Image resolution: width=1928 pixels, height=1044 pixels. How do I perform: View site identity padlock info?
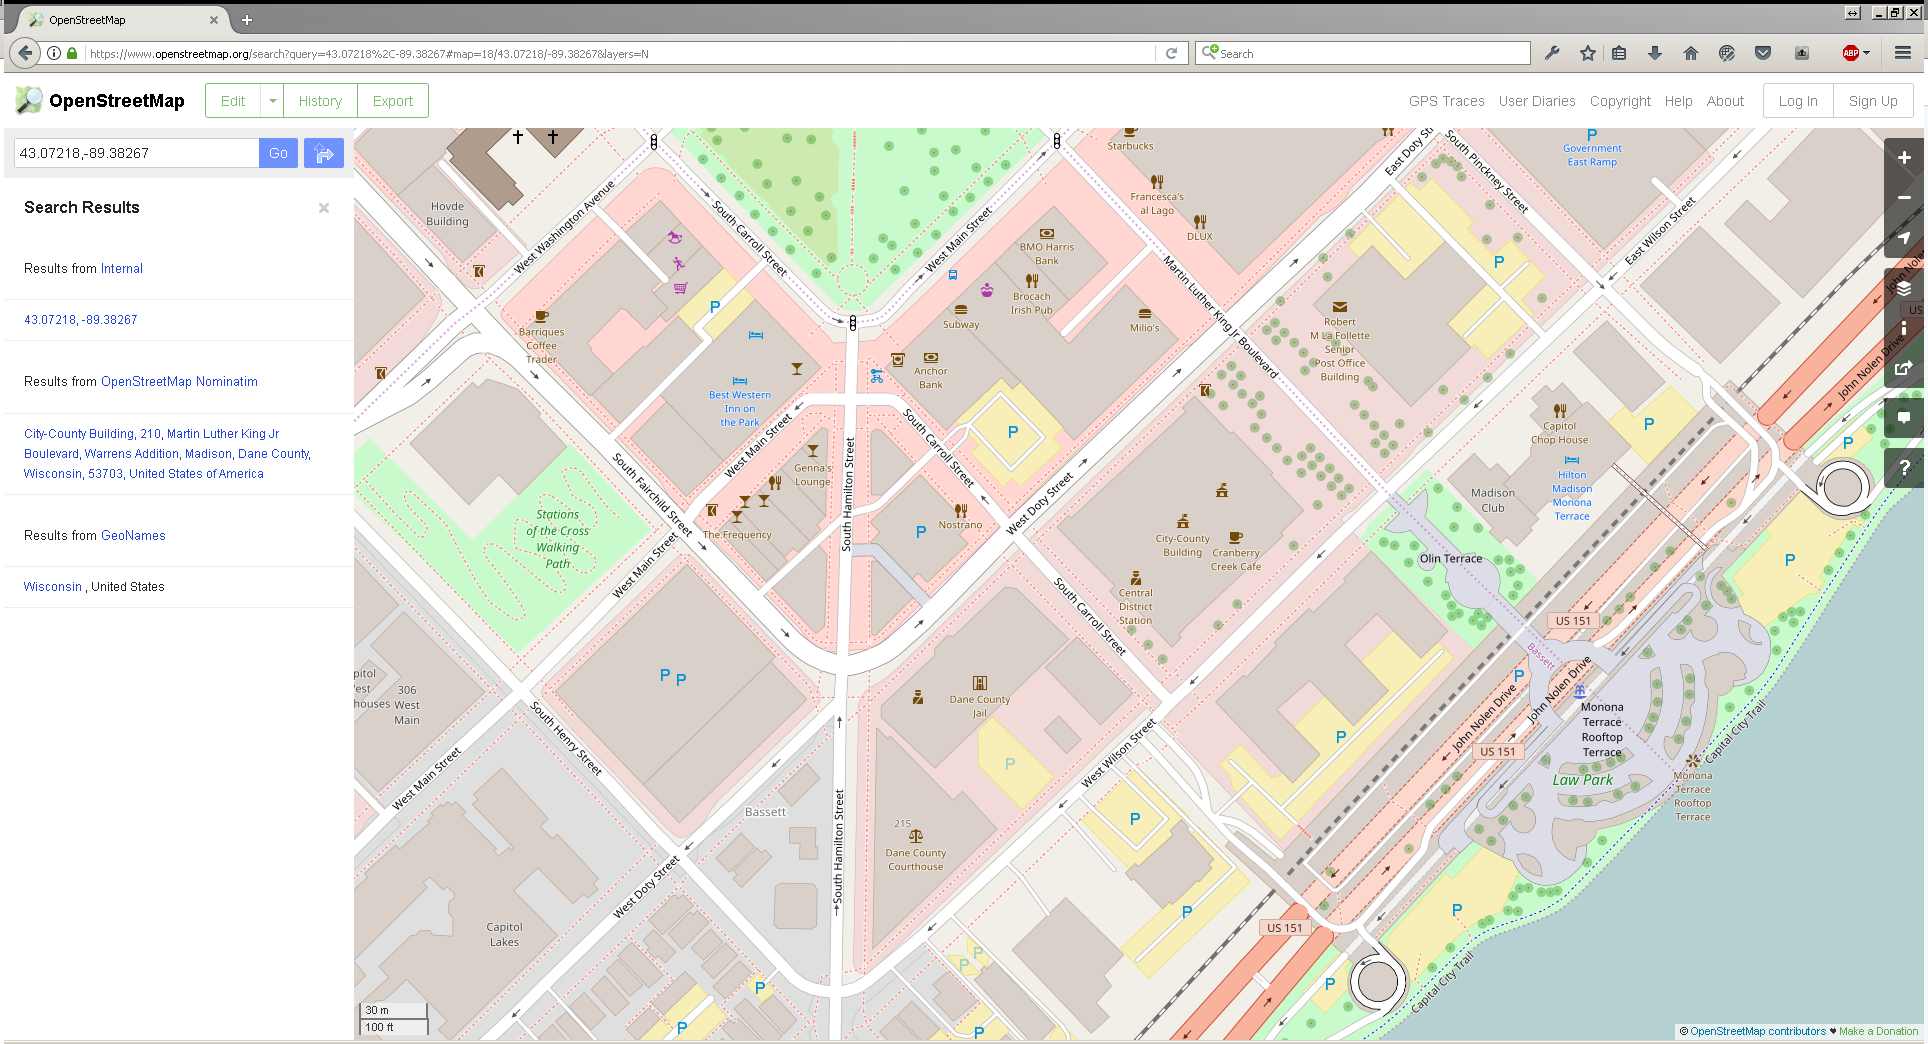[x=72, y=53]
